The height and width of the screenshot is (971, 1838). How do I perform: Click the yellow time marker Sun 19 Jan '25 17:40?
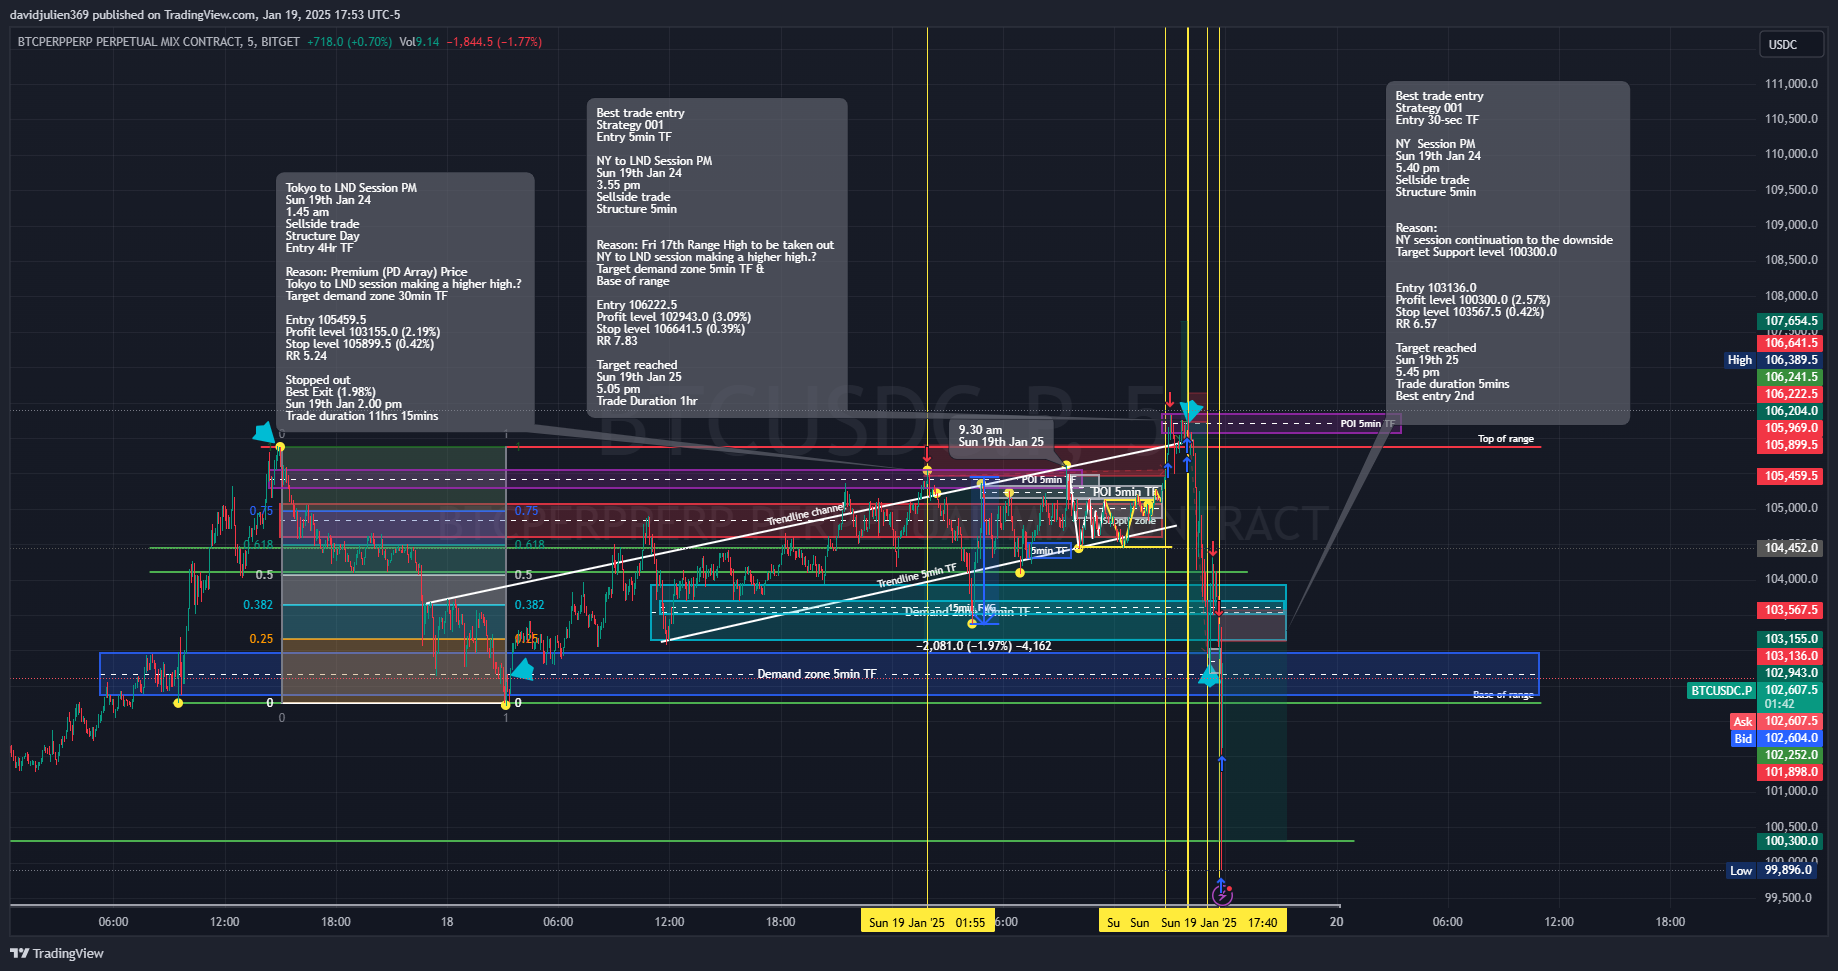click(x=1219, y=921)
